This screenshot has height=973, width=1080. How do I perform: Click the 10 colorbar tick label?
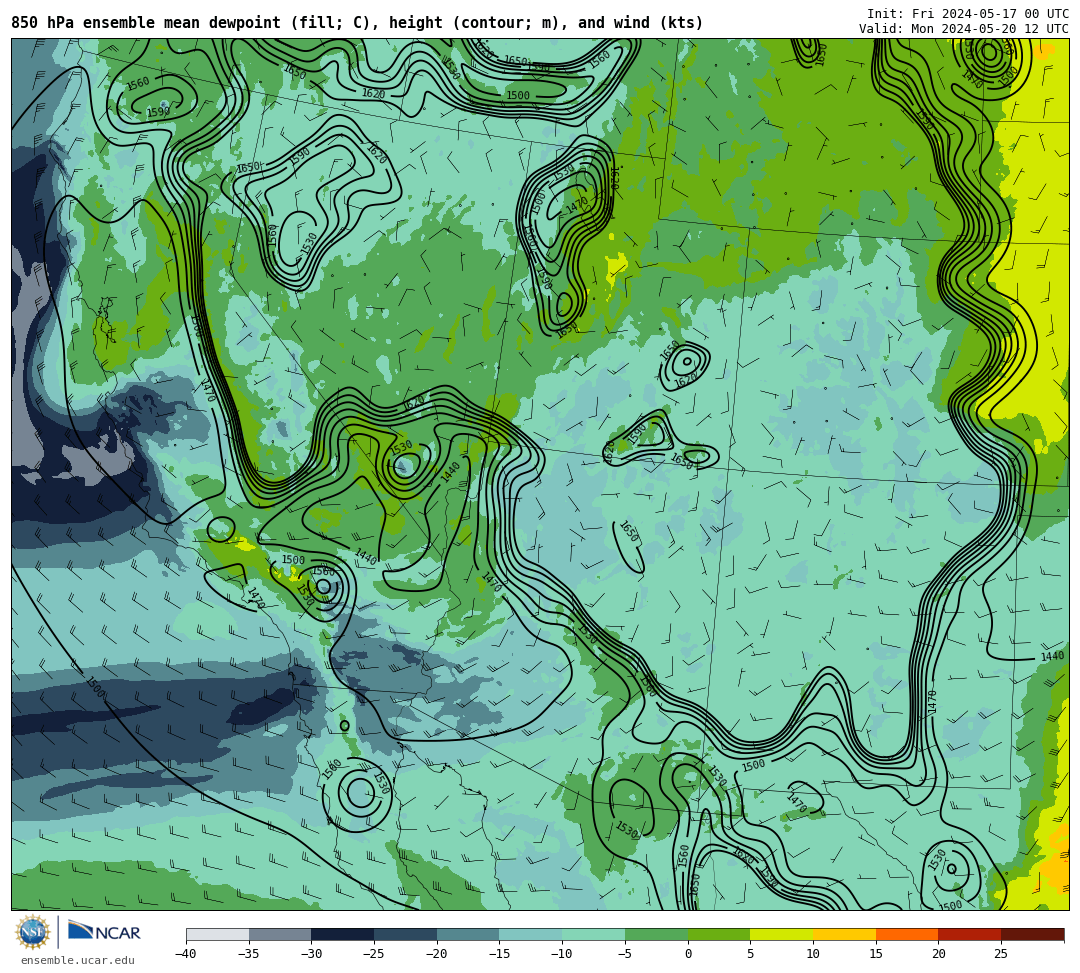point(813,954)
